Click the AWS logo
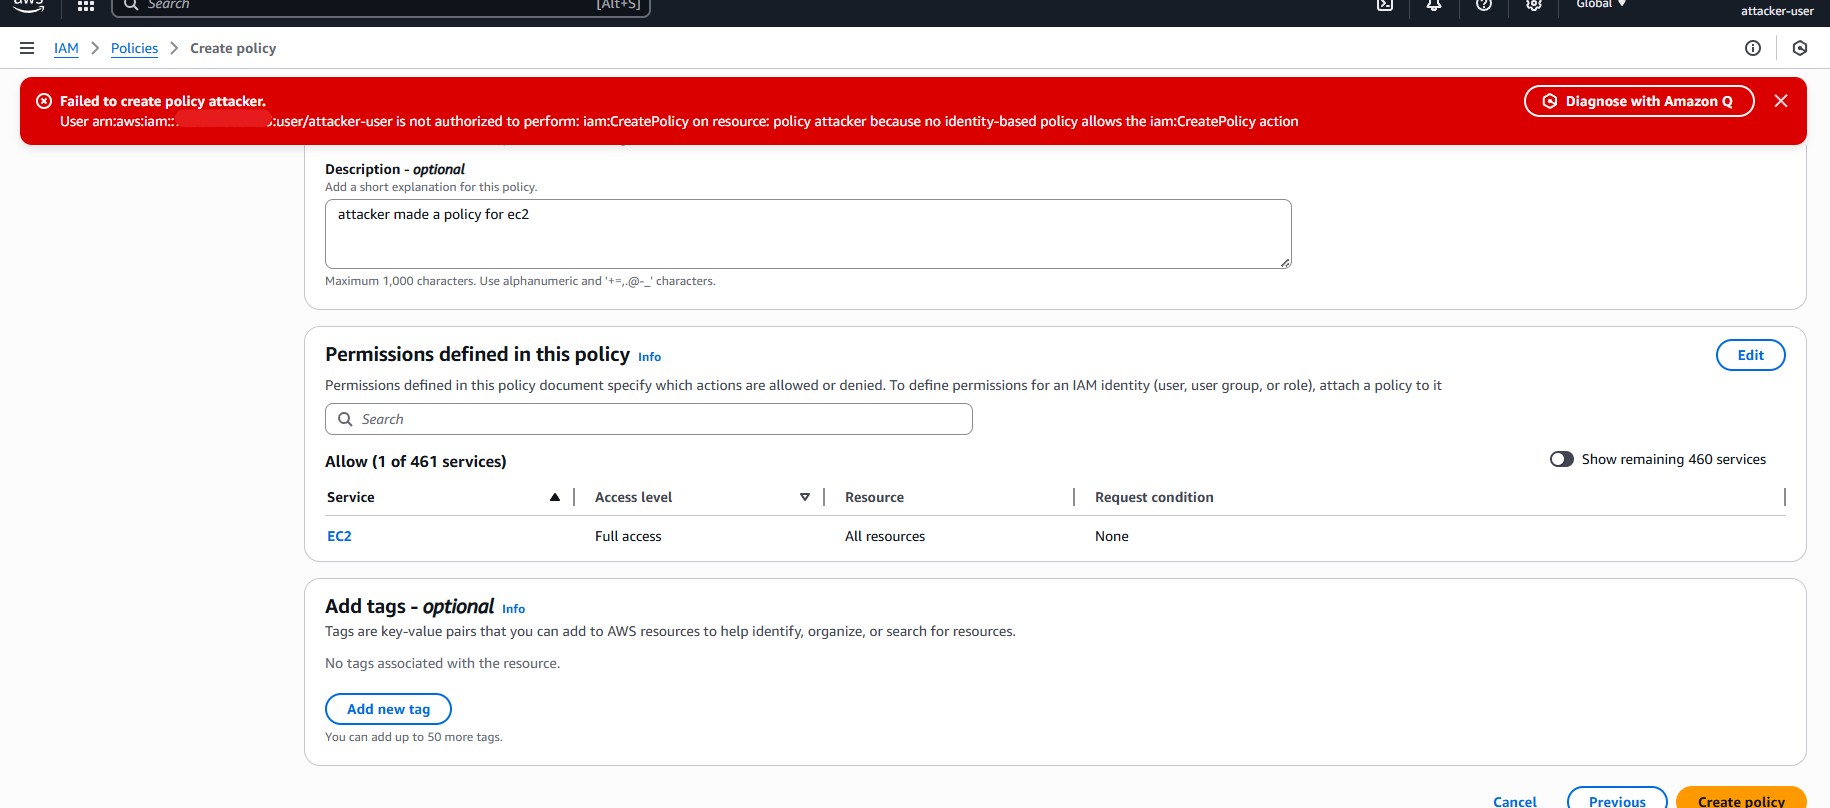The image size is (1830, 808). (x=28, y=6)
